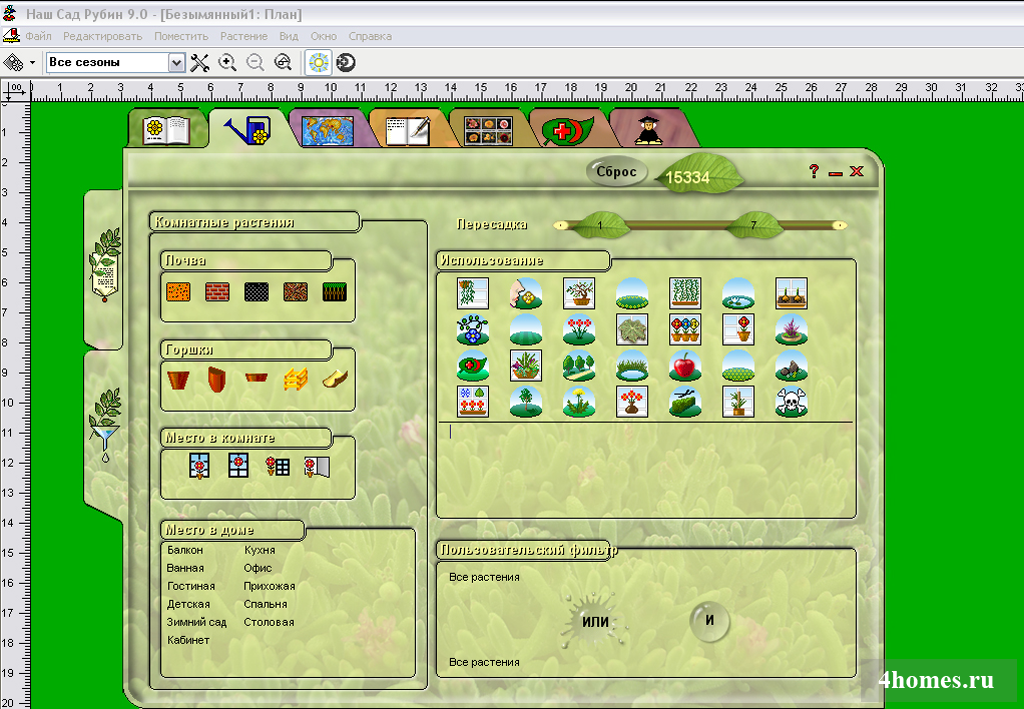Image resolution: width=1024 pixels, height=709 pixels.
Task: Select Зимний сад in house location list
Action: click(197, 622)
